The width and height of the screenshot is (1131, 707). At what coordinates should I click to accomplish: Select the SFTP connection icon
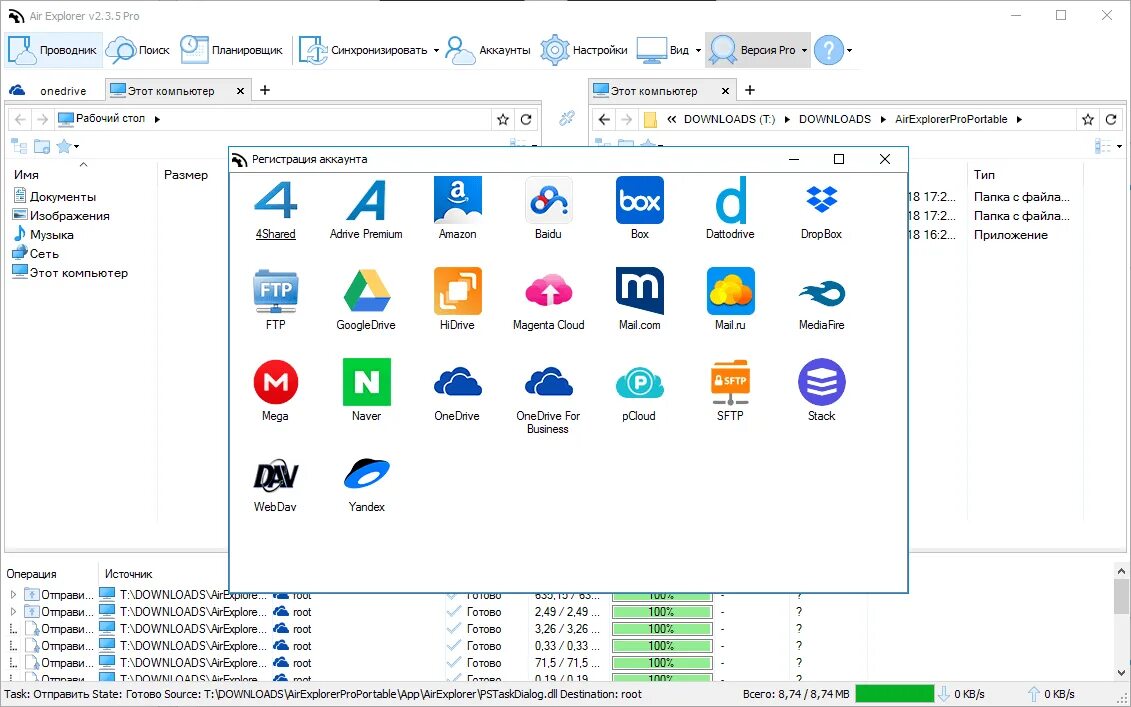point(730,390)
